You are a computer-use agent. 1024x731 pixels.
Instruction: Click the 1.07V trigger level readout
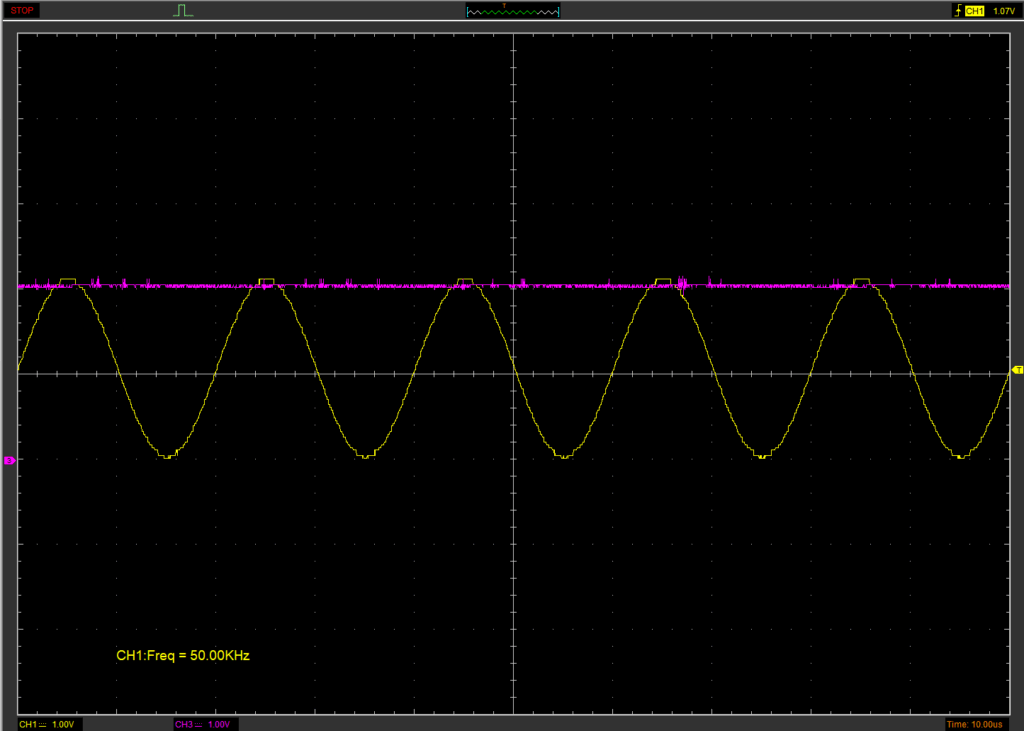1003,11
